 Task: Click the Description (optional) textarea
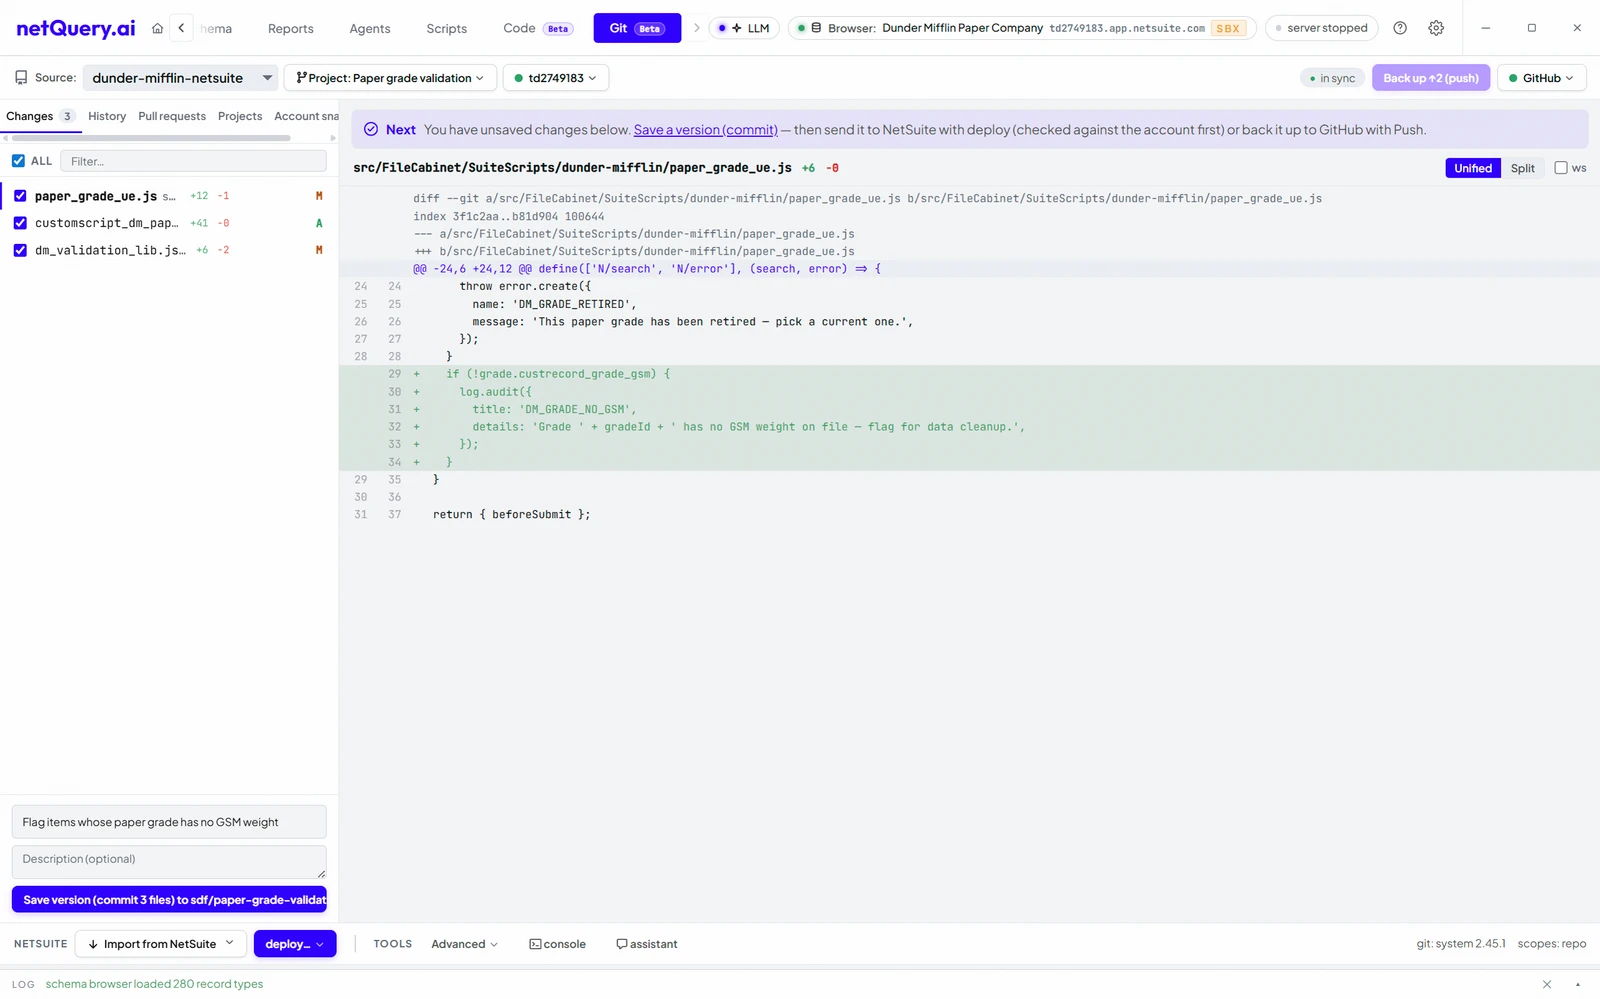(169, 862)
